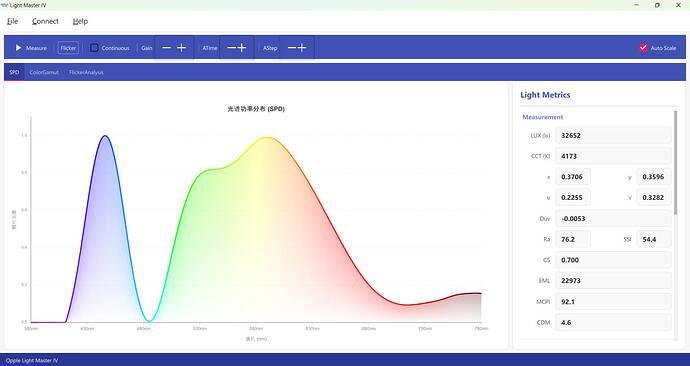Click the CDM value field 4.6
The height and width of the screenshot is (366, 690).
(x=613, y=322)
